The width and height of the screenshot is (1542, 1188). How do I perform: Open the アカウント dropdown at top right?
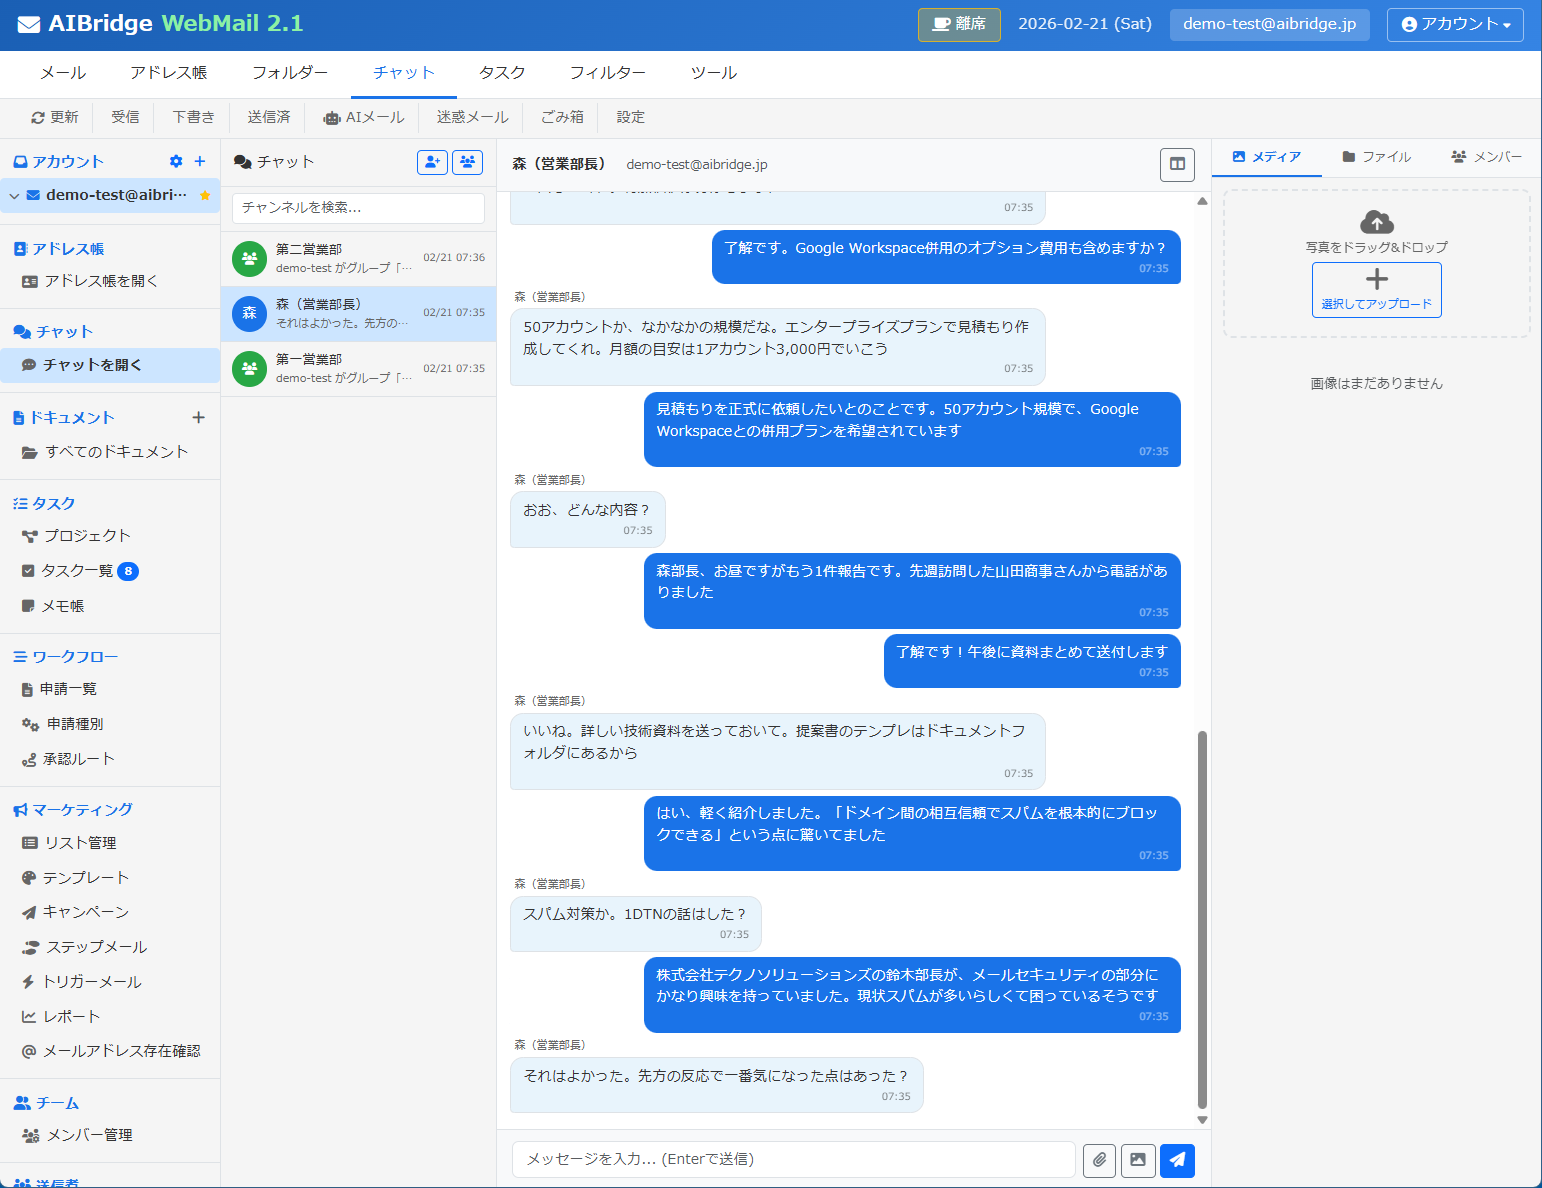[1455, 24]
